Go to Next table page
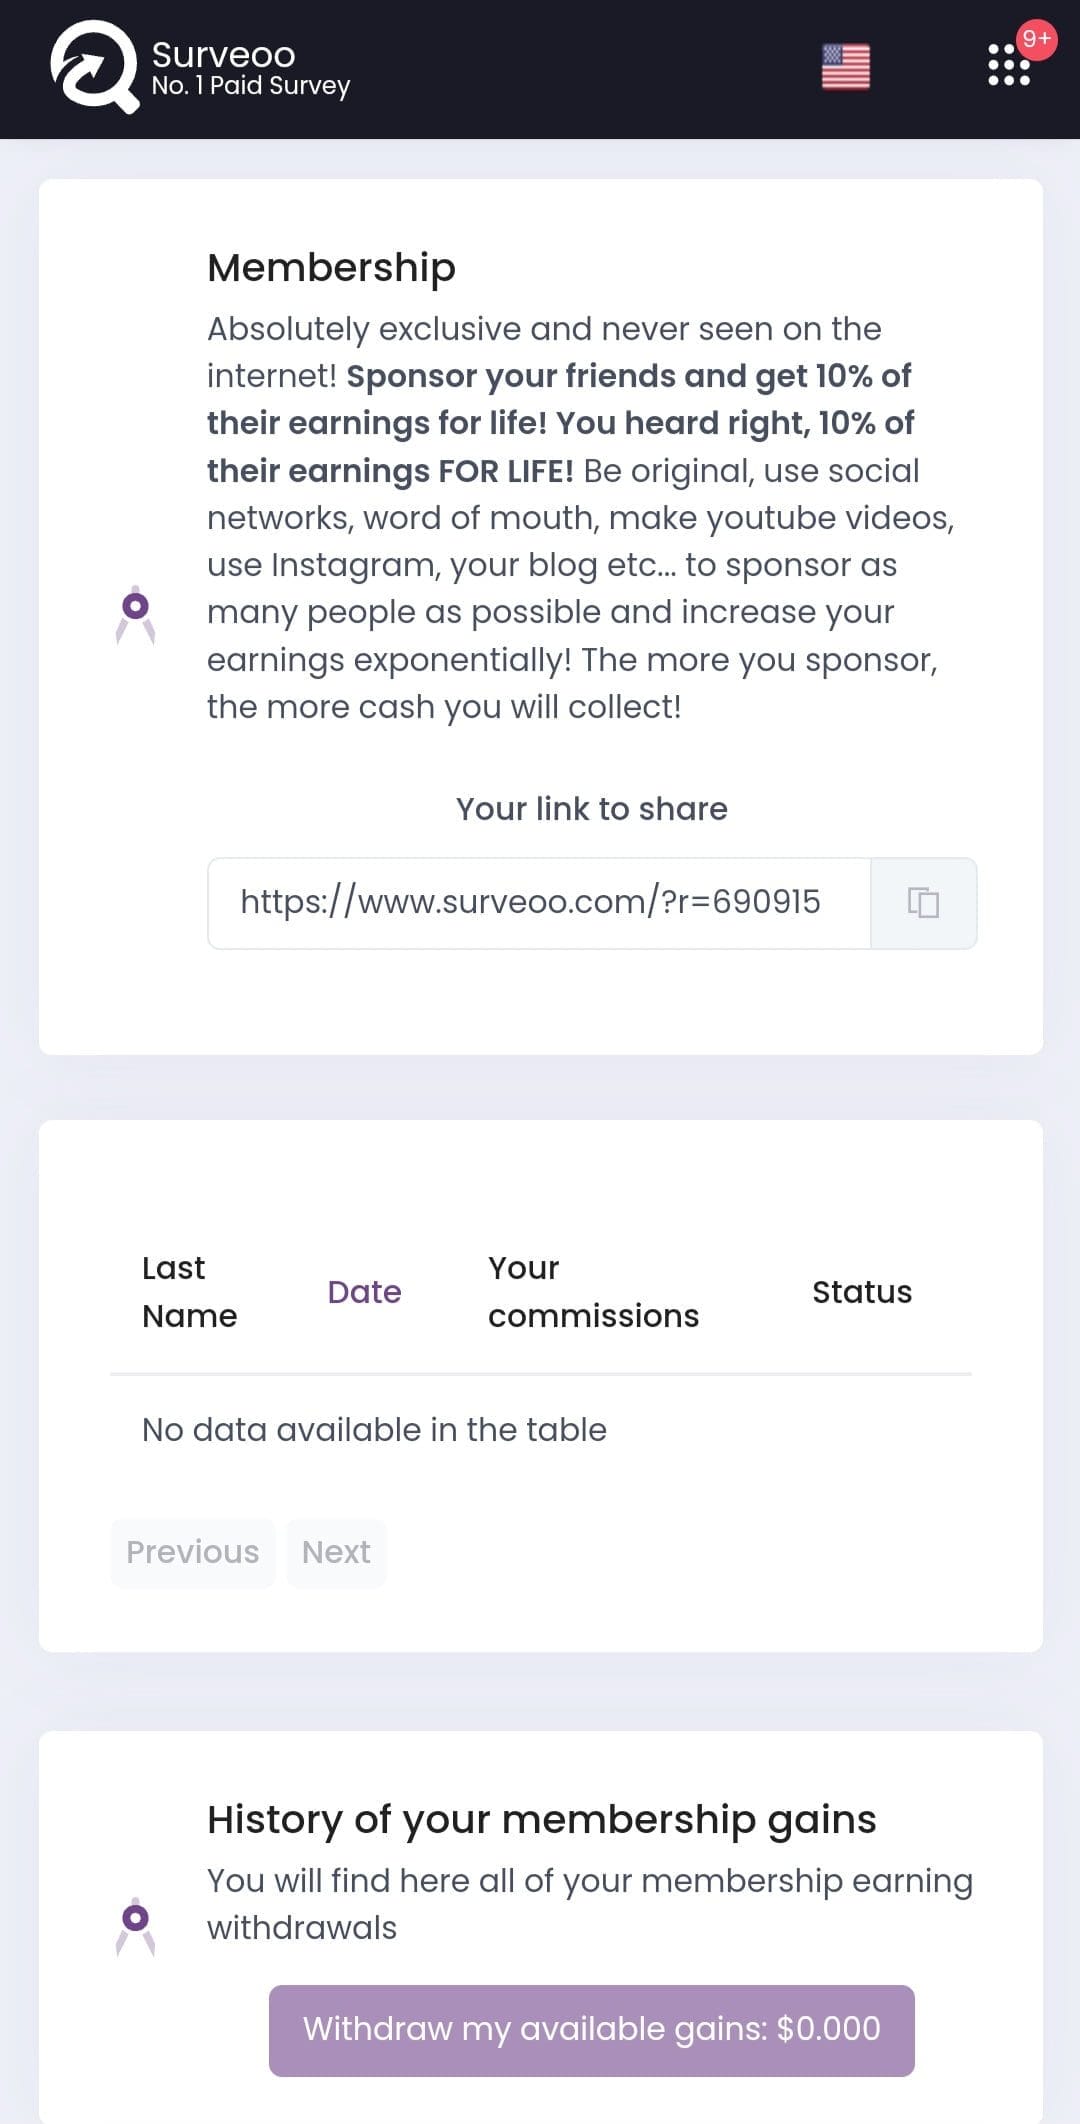 [336, 1552]
